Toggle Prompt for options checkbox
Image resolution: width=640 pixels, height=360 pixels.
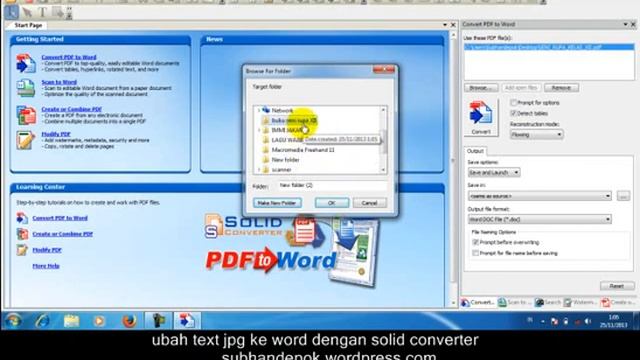513,103
